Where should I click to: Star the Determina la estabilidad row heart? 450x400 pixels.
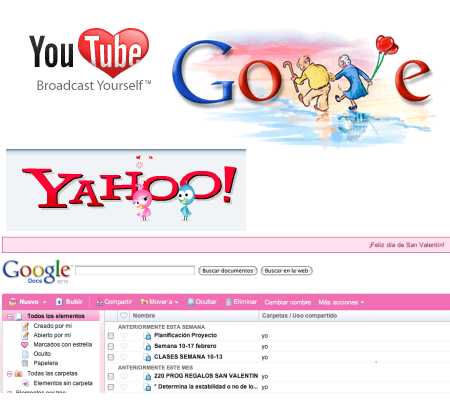point(124,387)
